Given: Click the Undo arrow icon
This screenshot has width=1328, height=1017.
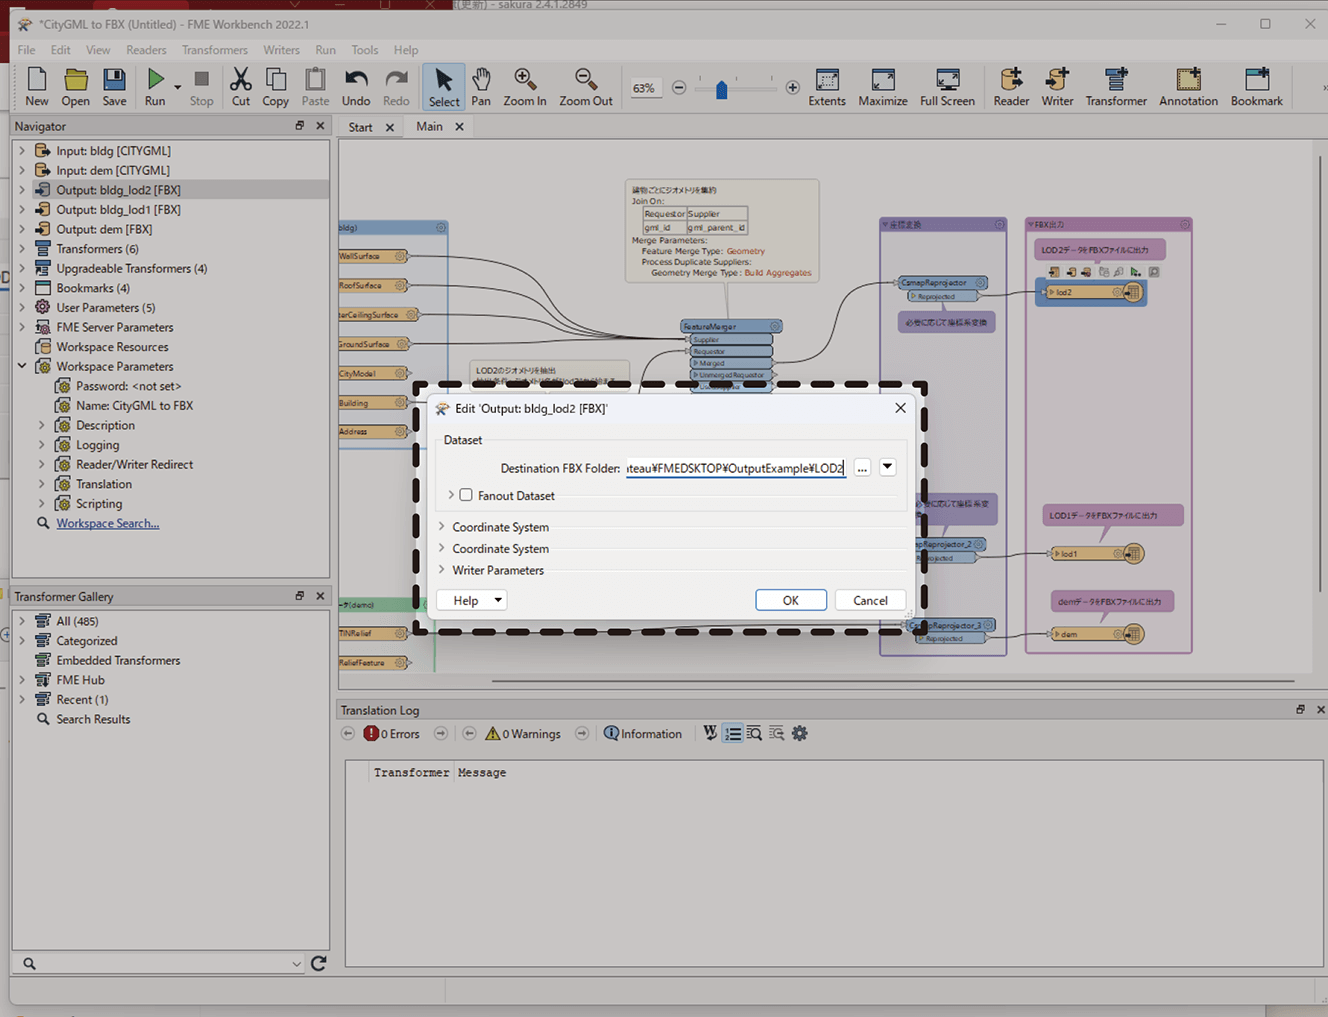Looking at the screenshot, I should pos(356,86).
